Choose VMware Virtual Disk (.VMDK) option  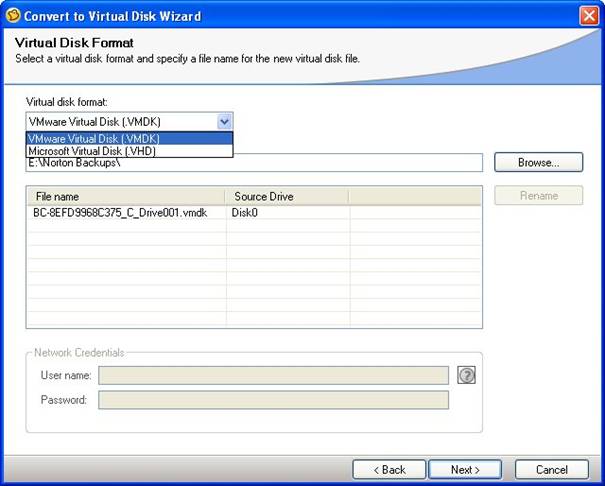tap(129, 138)
